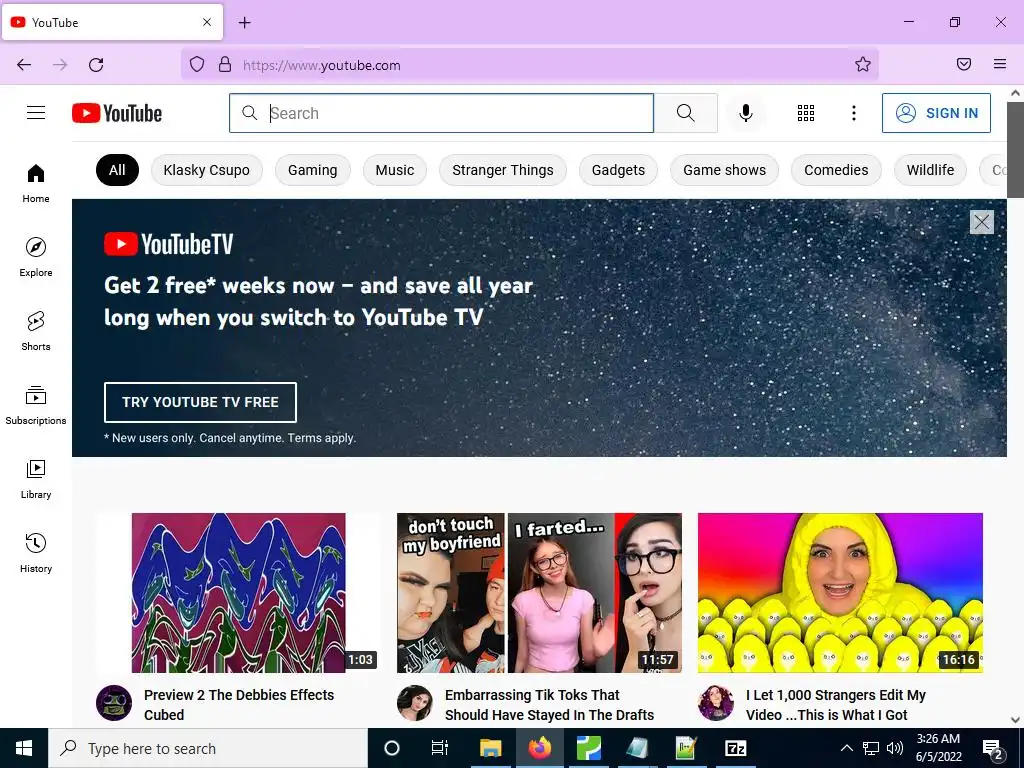Open the Tik Toks compilation thumbnail
Screen dimensions: 1024x768
539,593
